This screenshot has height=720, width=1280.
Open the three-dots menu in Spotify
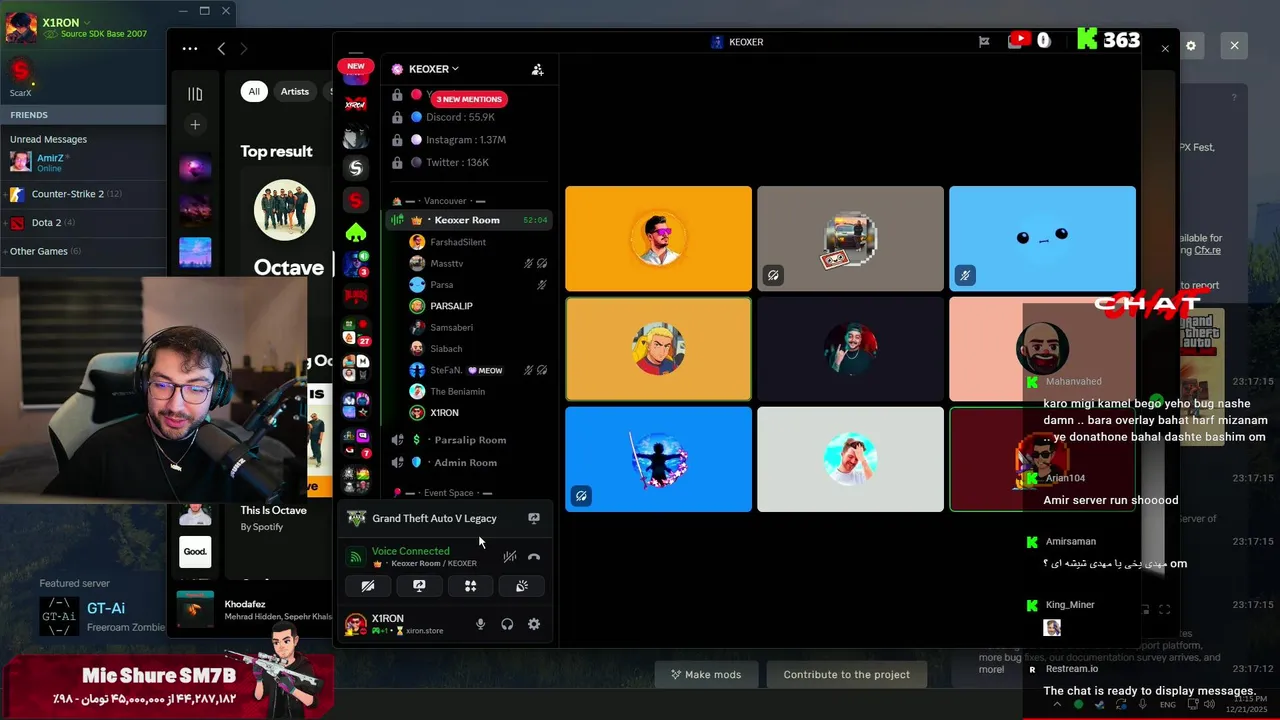(x=190, y=48)
